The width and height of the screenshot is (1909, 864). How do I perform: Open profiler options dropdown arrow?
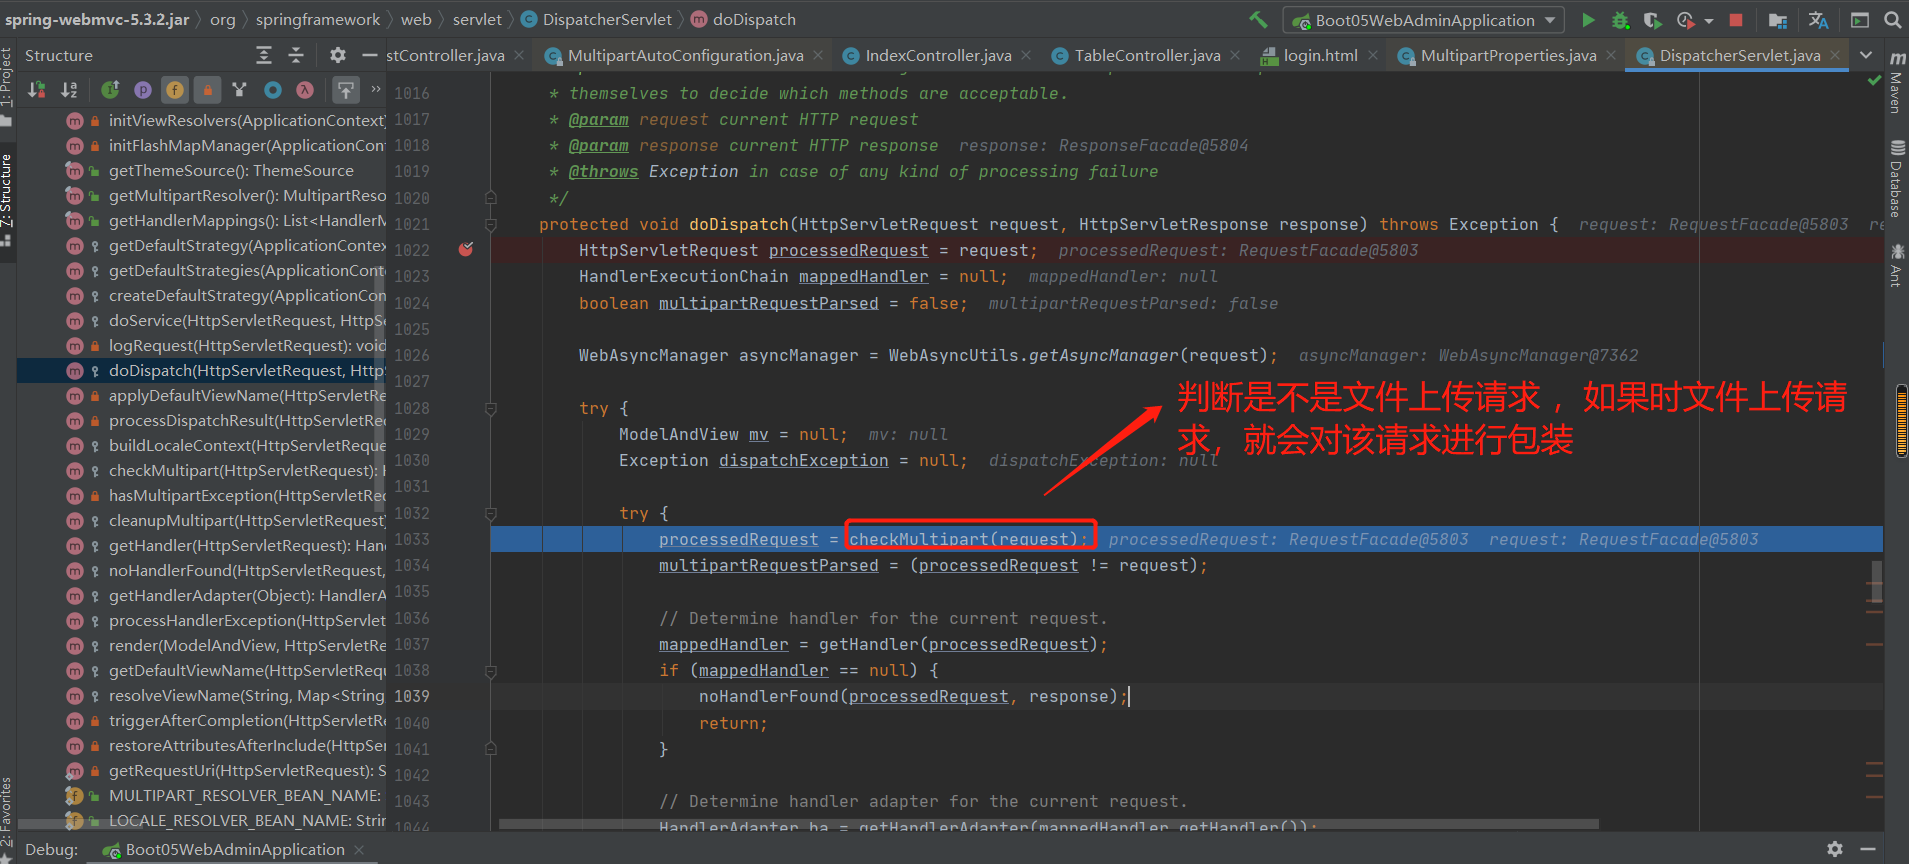point(1709,21)
